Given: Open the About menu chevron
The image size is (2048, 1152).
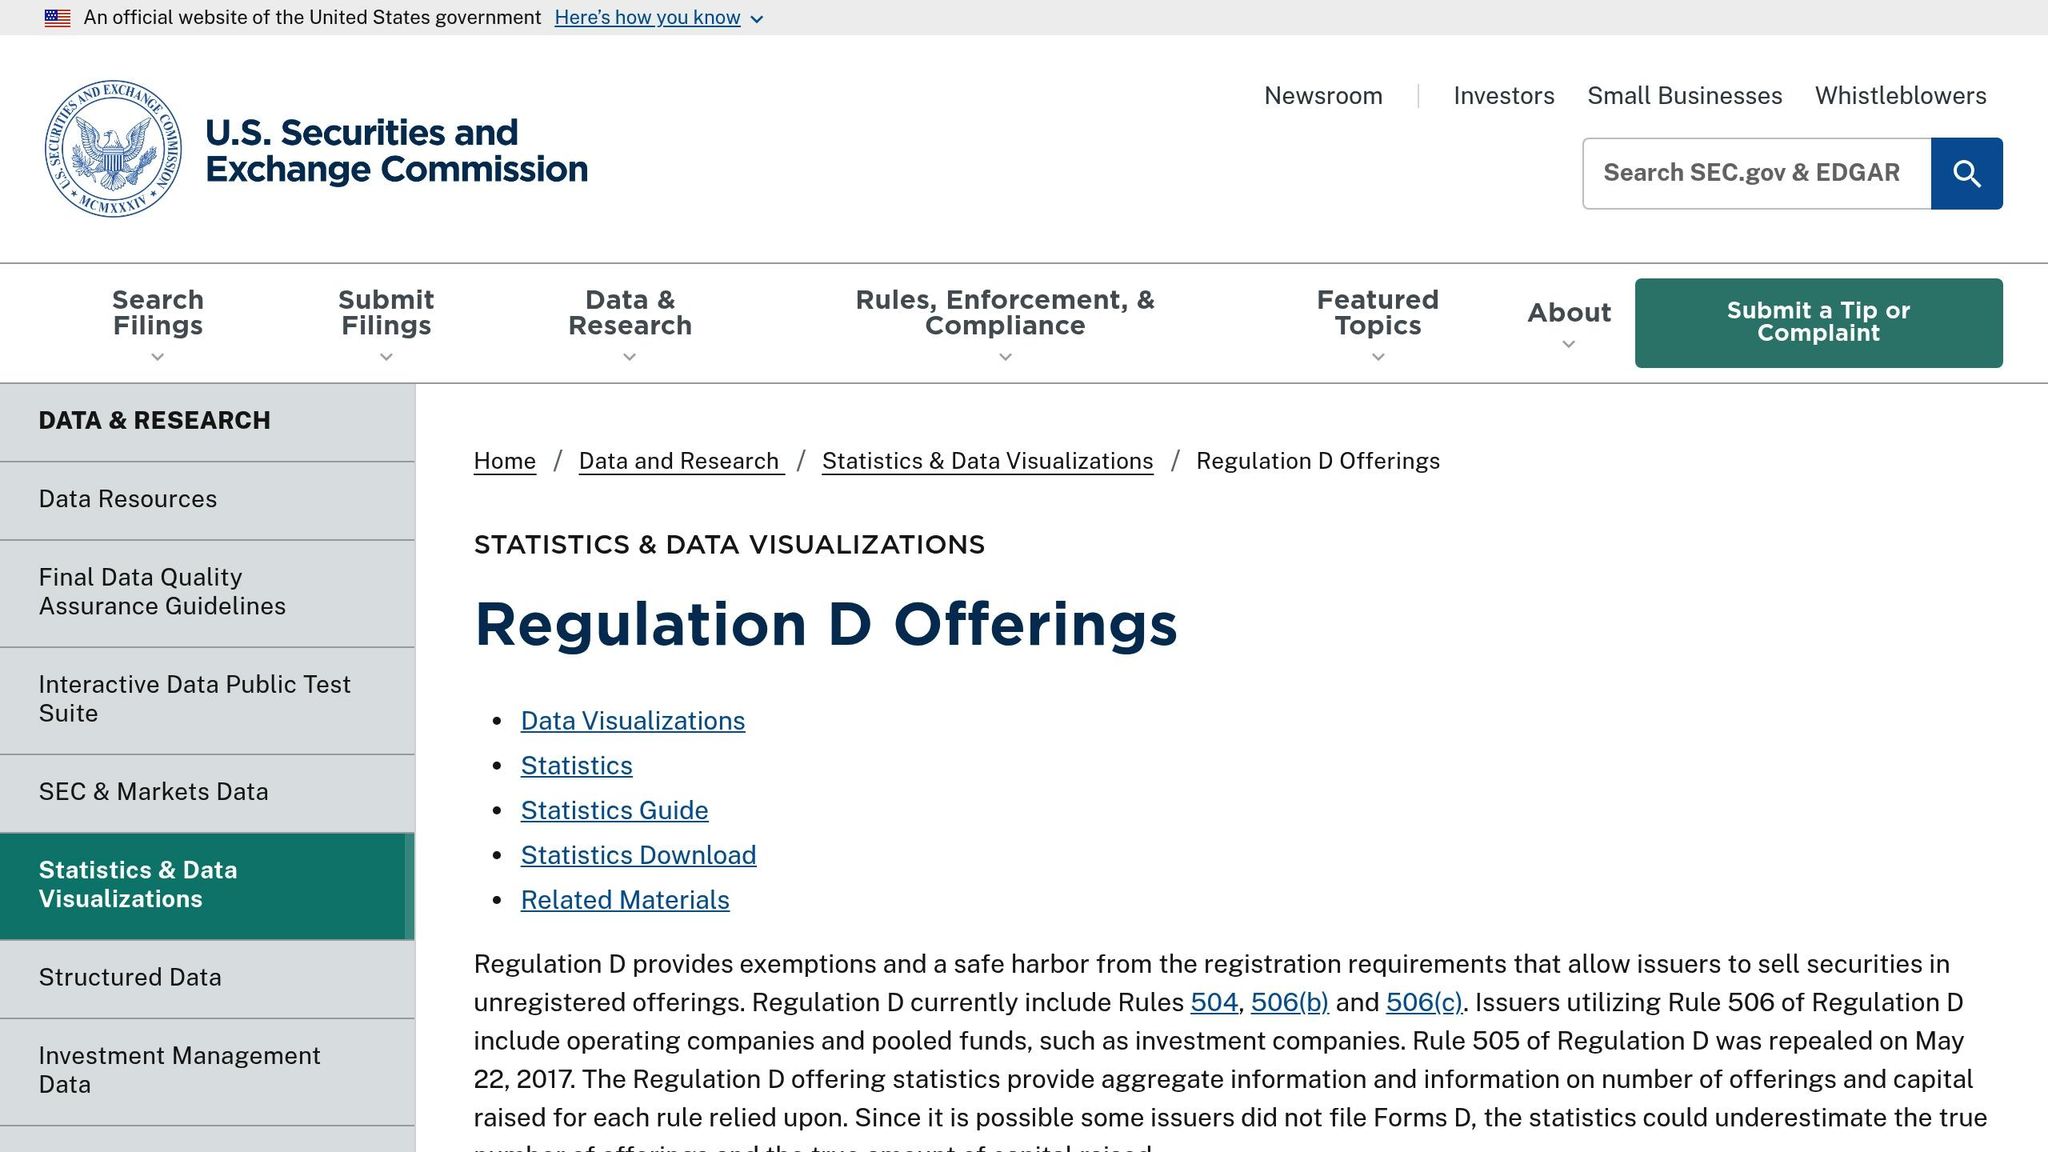Looking at the screenshot, I should click(x=1568, y=343).
